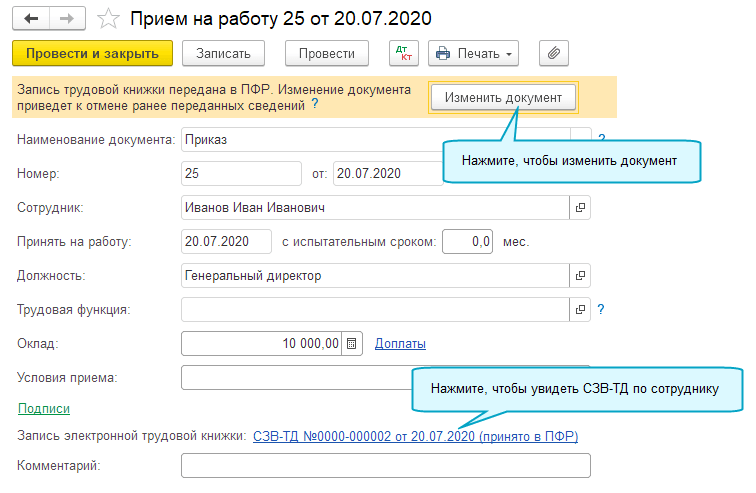Expand the Печать dropdown menu

pos(509,53)
